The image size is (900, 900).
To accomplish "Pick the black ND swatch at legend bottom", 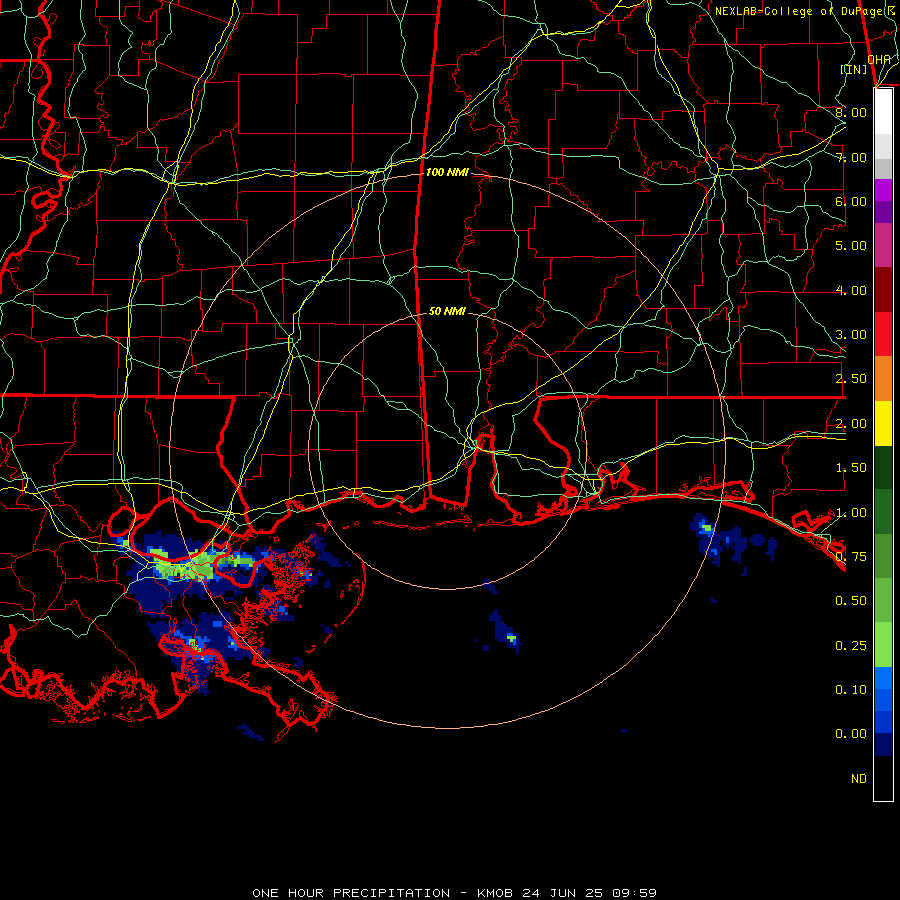I will 883,778.
